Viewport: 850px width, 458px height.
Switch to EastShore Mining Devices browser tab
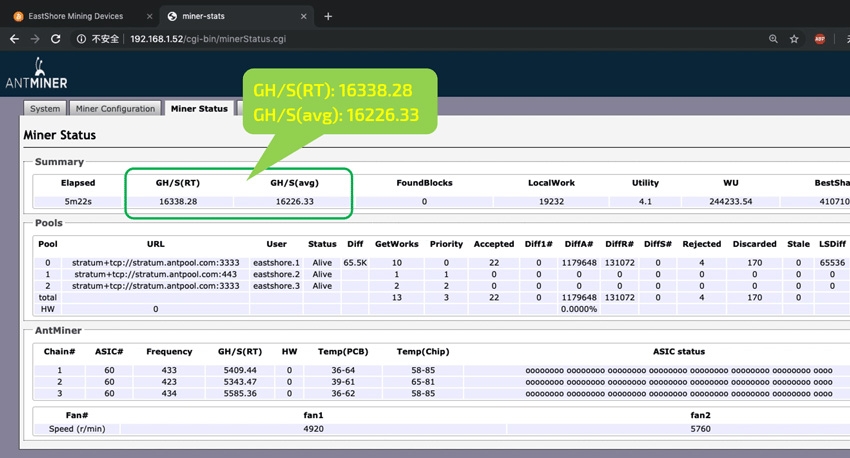point(76,16)
